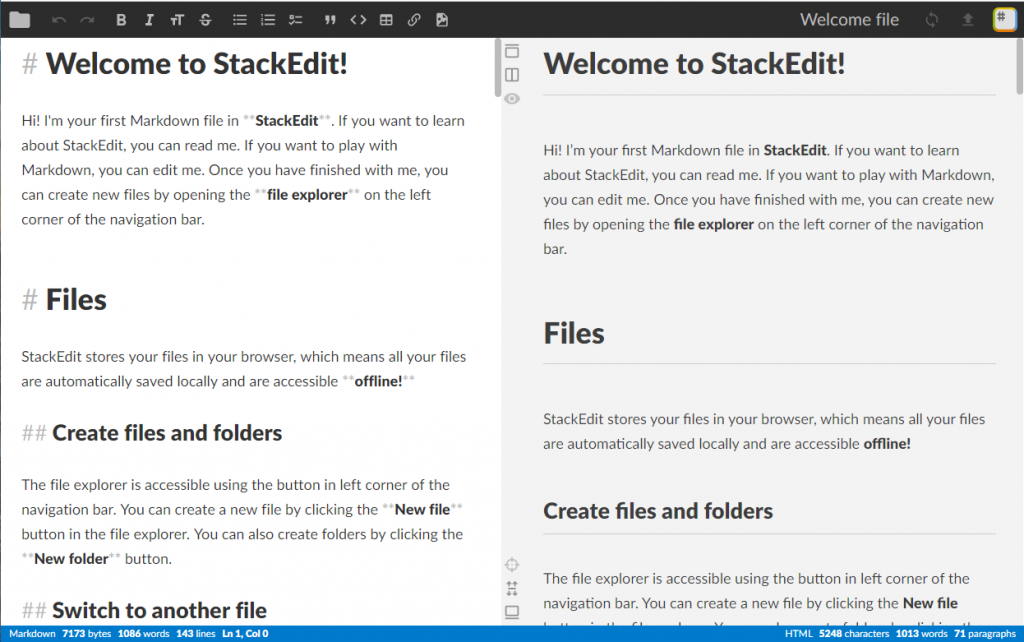
Task: Undo the last edit
Action: click(59, 20)
